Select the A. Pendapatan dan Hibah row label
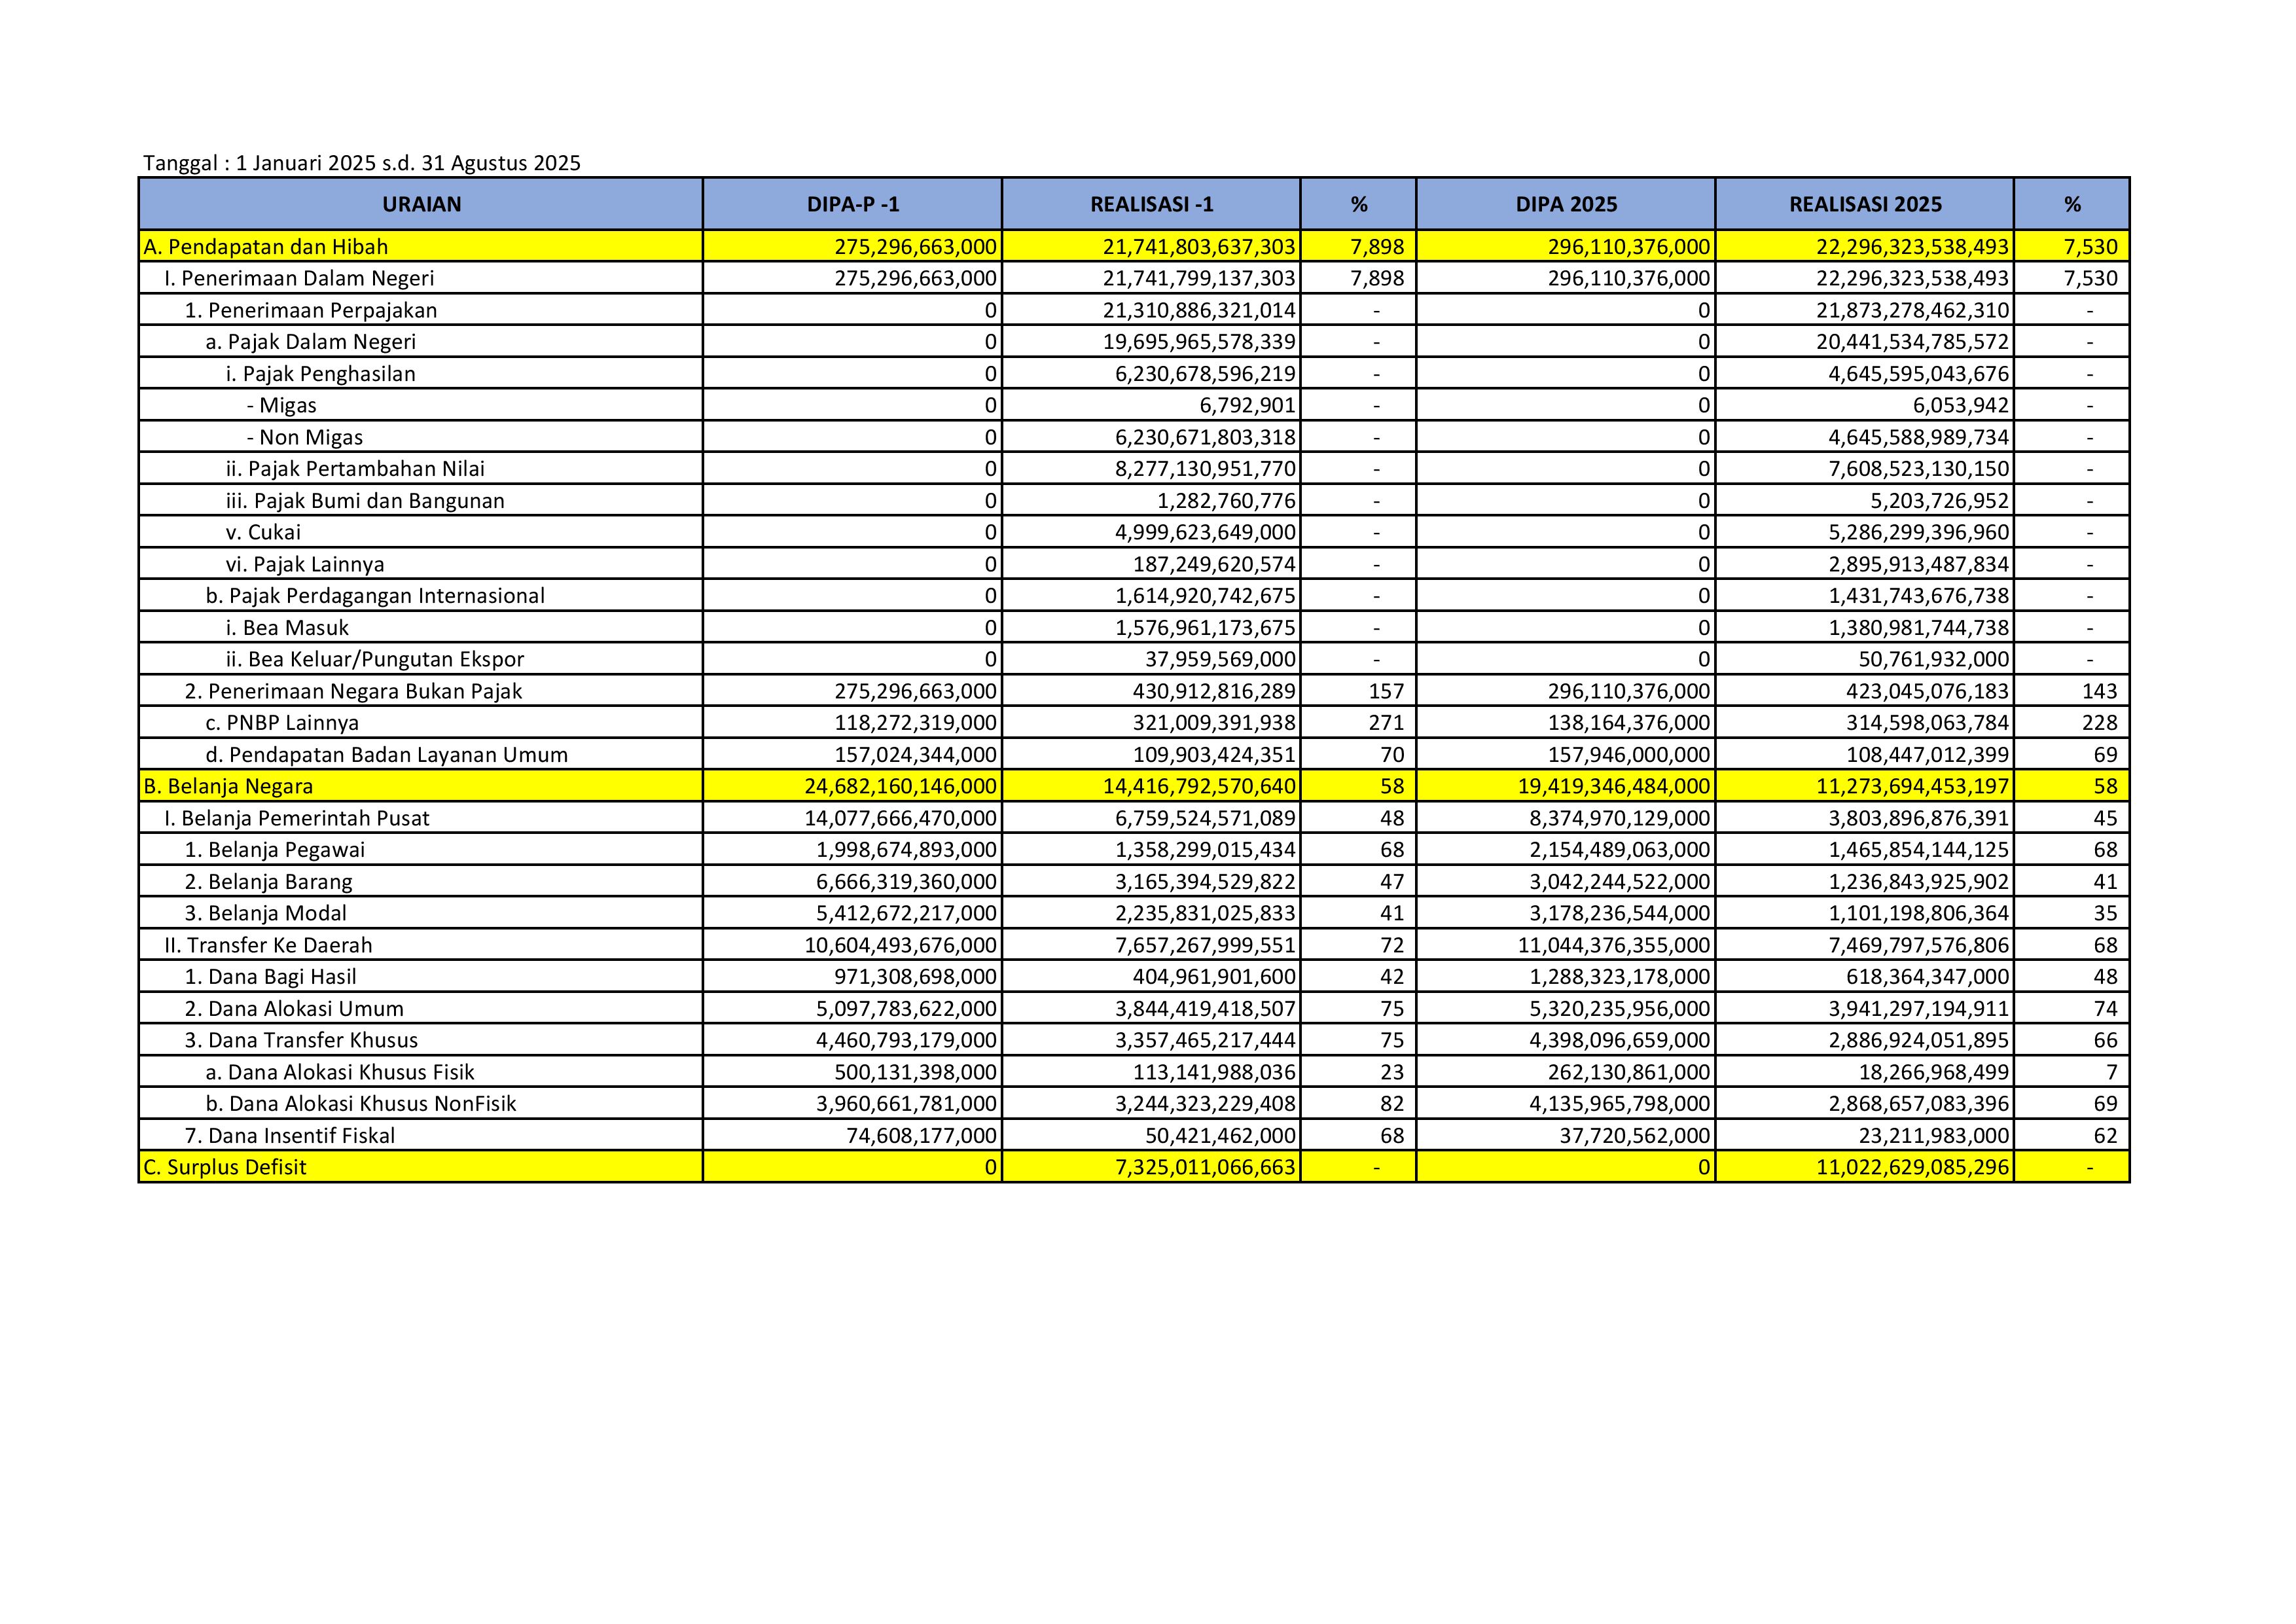Image resolution: width=2296 pixels, height=1624 pixels. tap(266, 247)
